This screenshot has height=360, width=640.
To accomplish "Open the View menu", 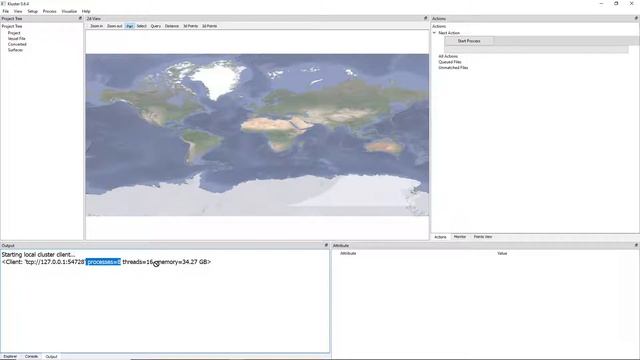I will click(x=18, y=11).
